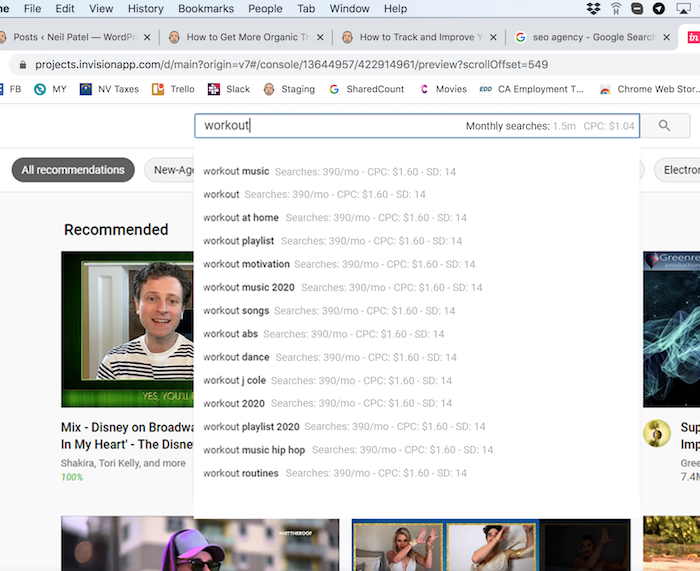
Task: Close the seo agency Google Search tab
Action: [x=667, y=38]
